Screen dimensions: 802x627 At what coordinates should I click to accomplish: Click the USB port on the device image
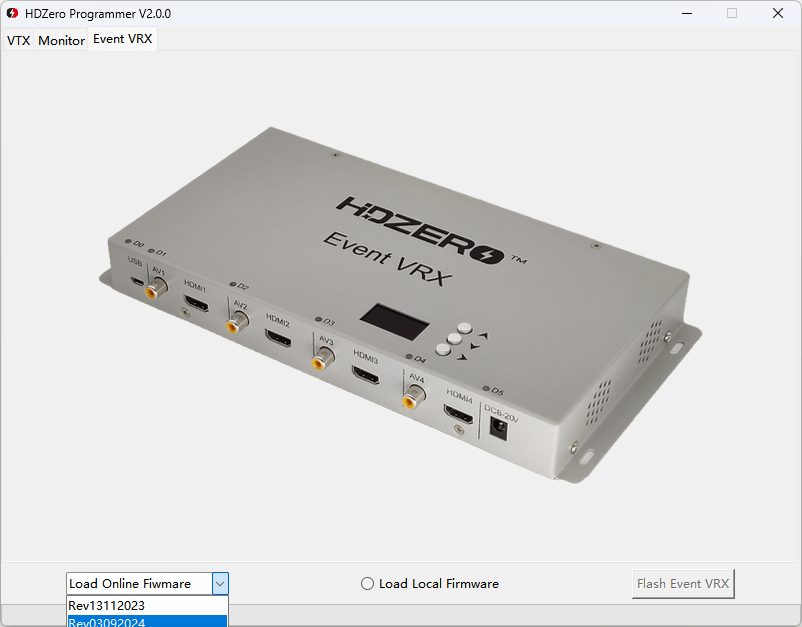click(135, 280)
